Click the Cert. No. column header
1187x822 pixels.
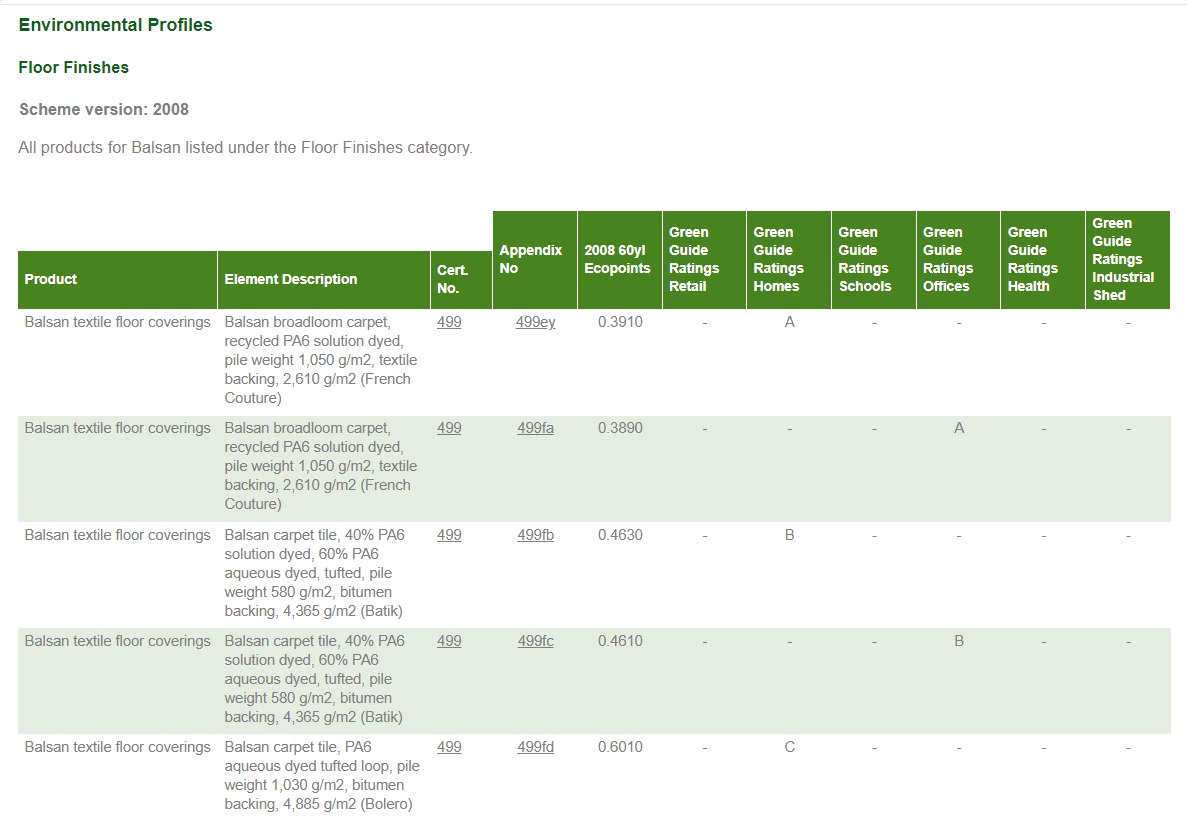(462, 279)
